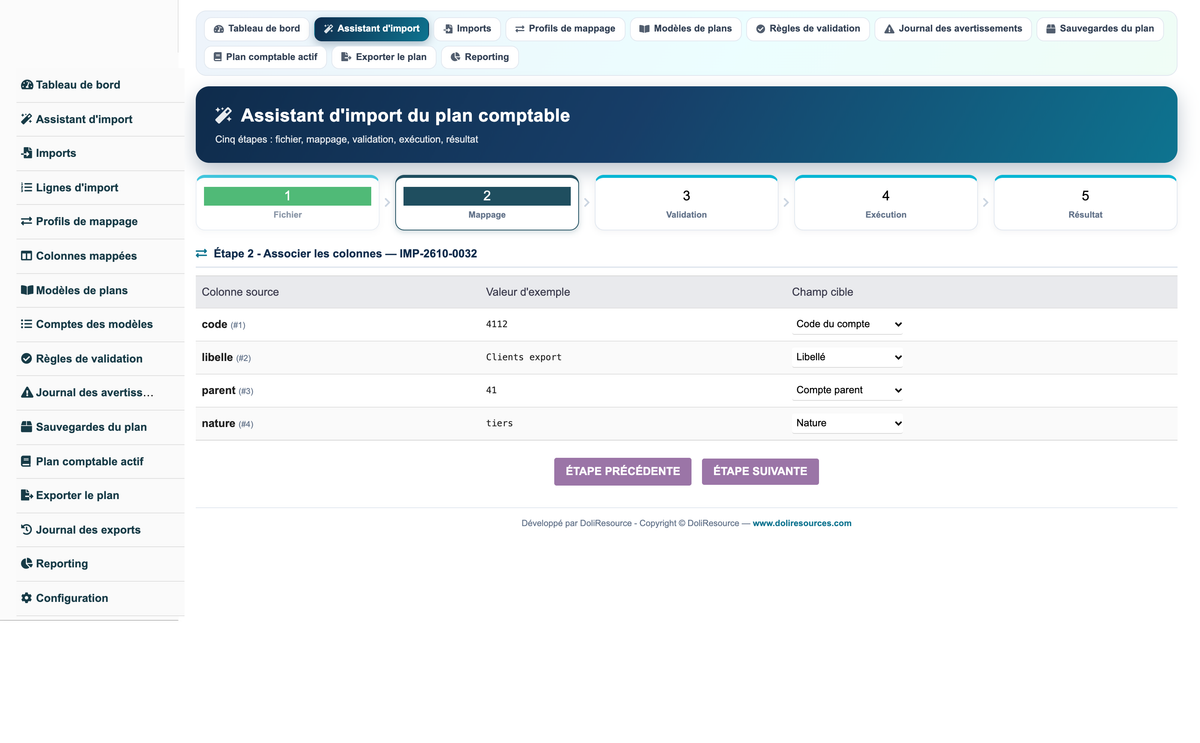
Task: Click the Colonne source column header
Action: click(x=240, y=292)
